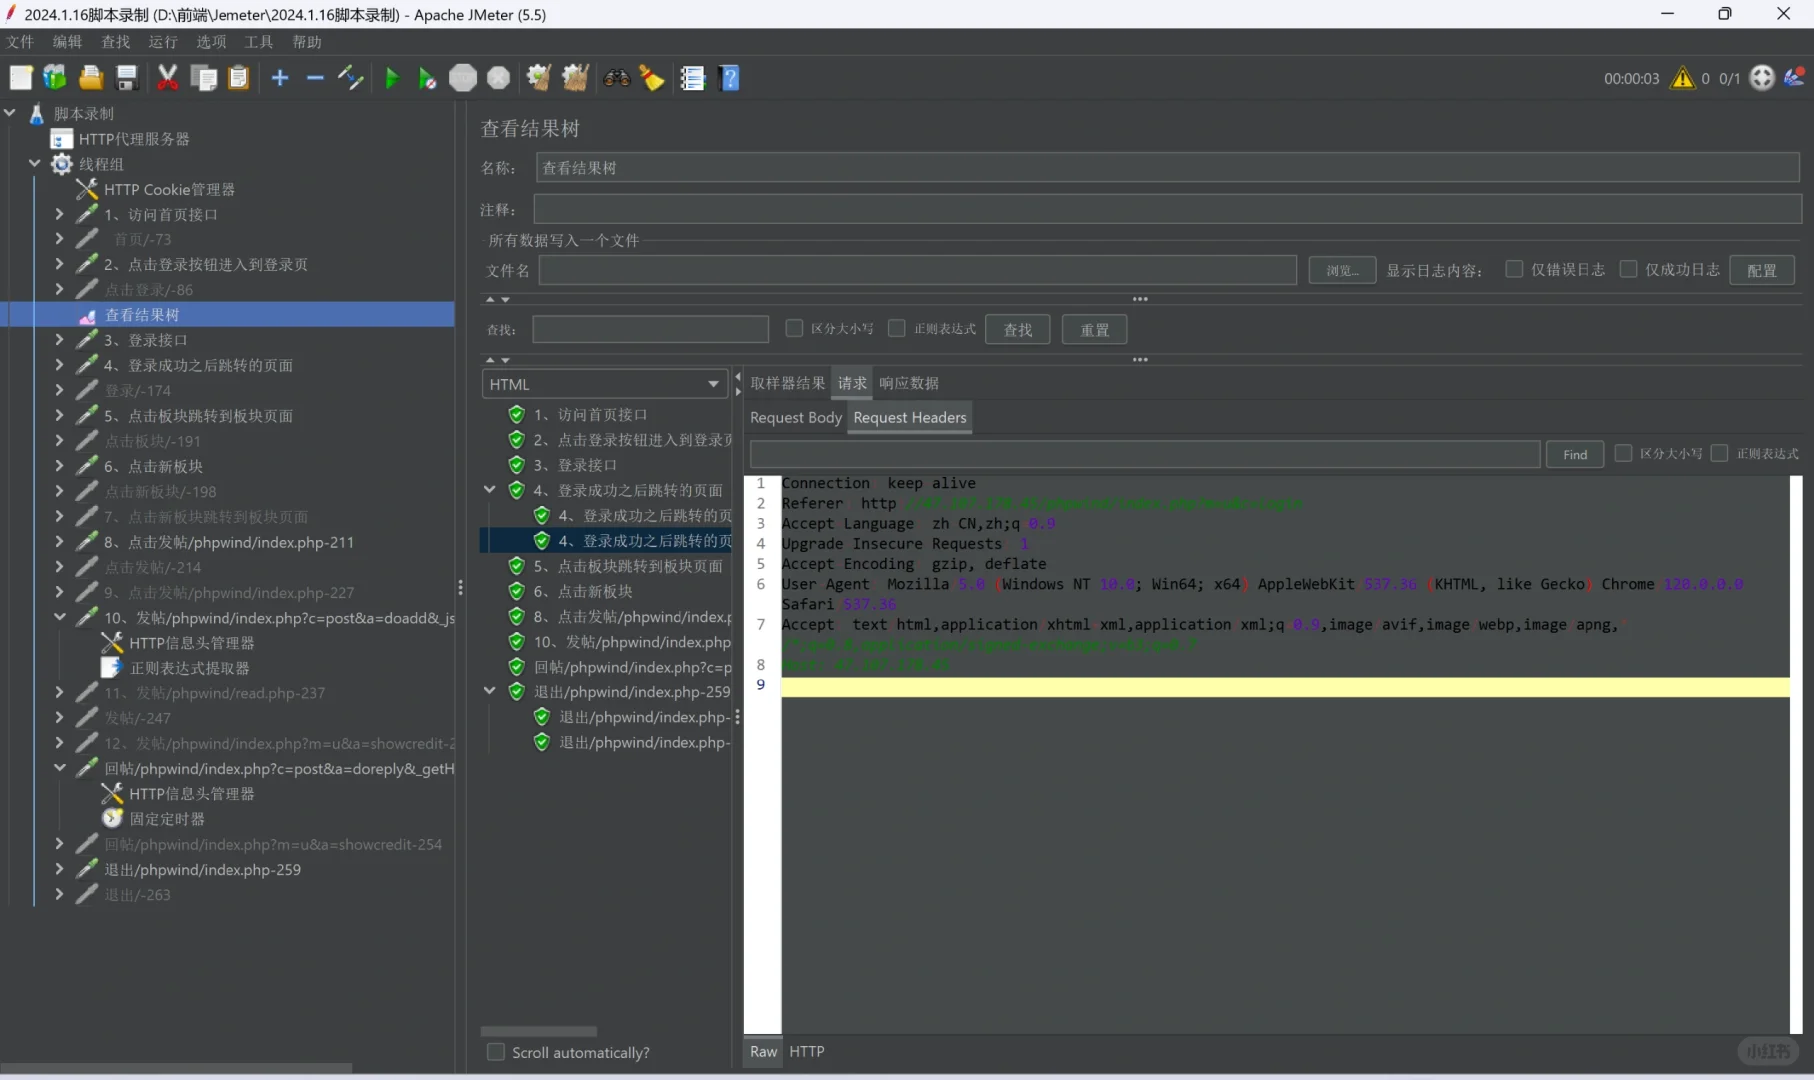Open the 编辑 menu
Image resolution: width=1814 pixels, height=1080 pixels.
tap(68, 42)
